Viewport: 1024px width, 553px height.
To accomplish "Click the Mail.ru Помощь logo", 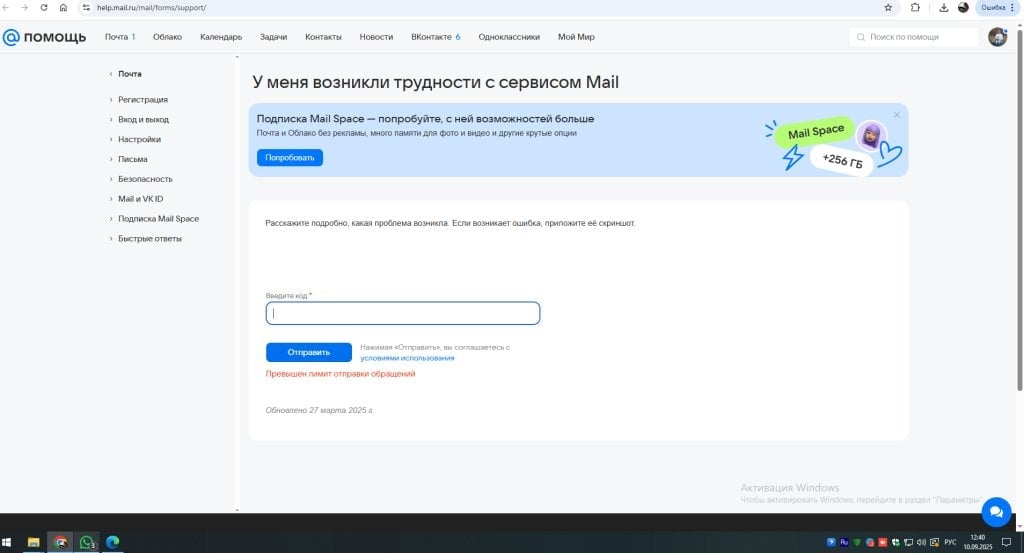I will 44,37.
